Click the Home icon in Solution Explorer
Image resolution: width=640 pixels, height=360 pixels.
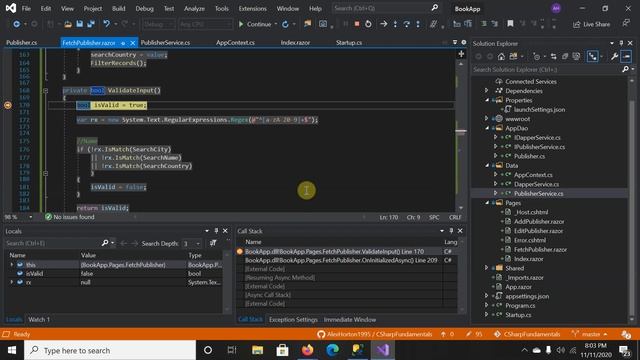coord(501,56)
